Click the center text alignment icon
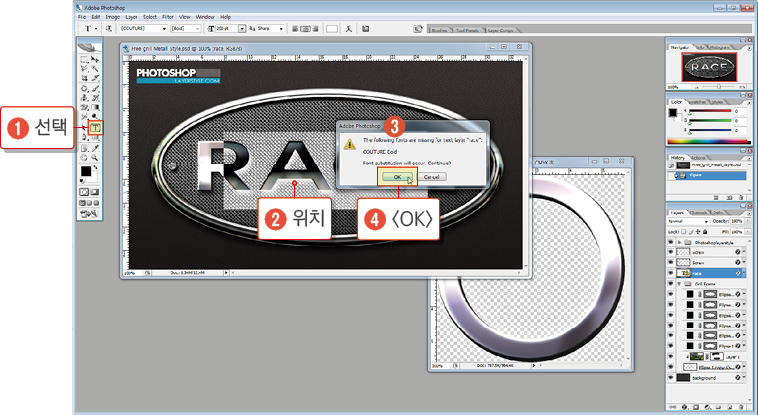758x415 pixels. 306,29
